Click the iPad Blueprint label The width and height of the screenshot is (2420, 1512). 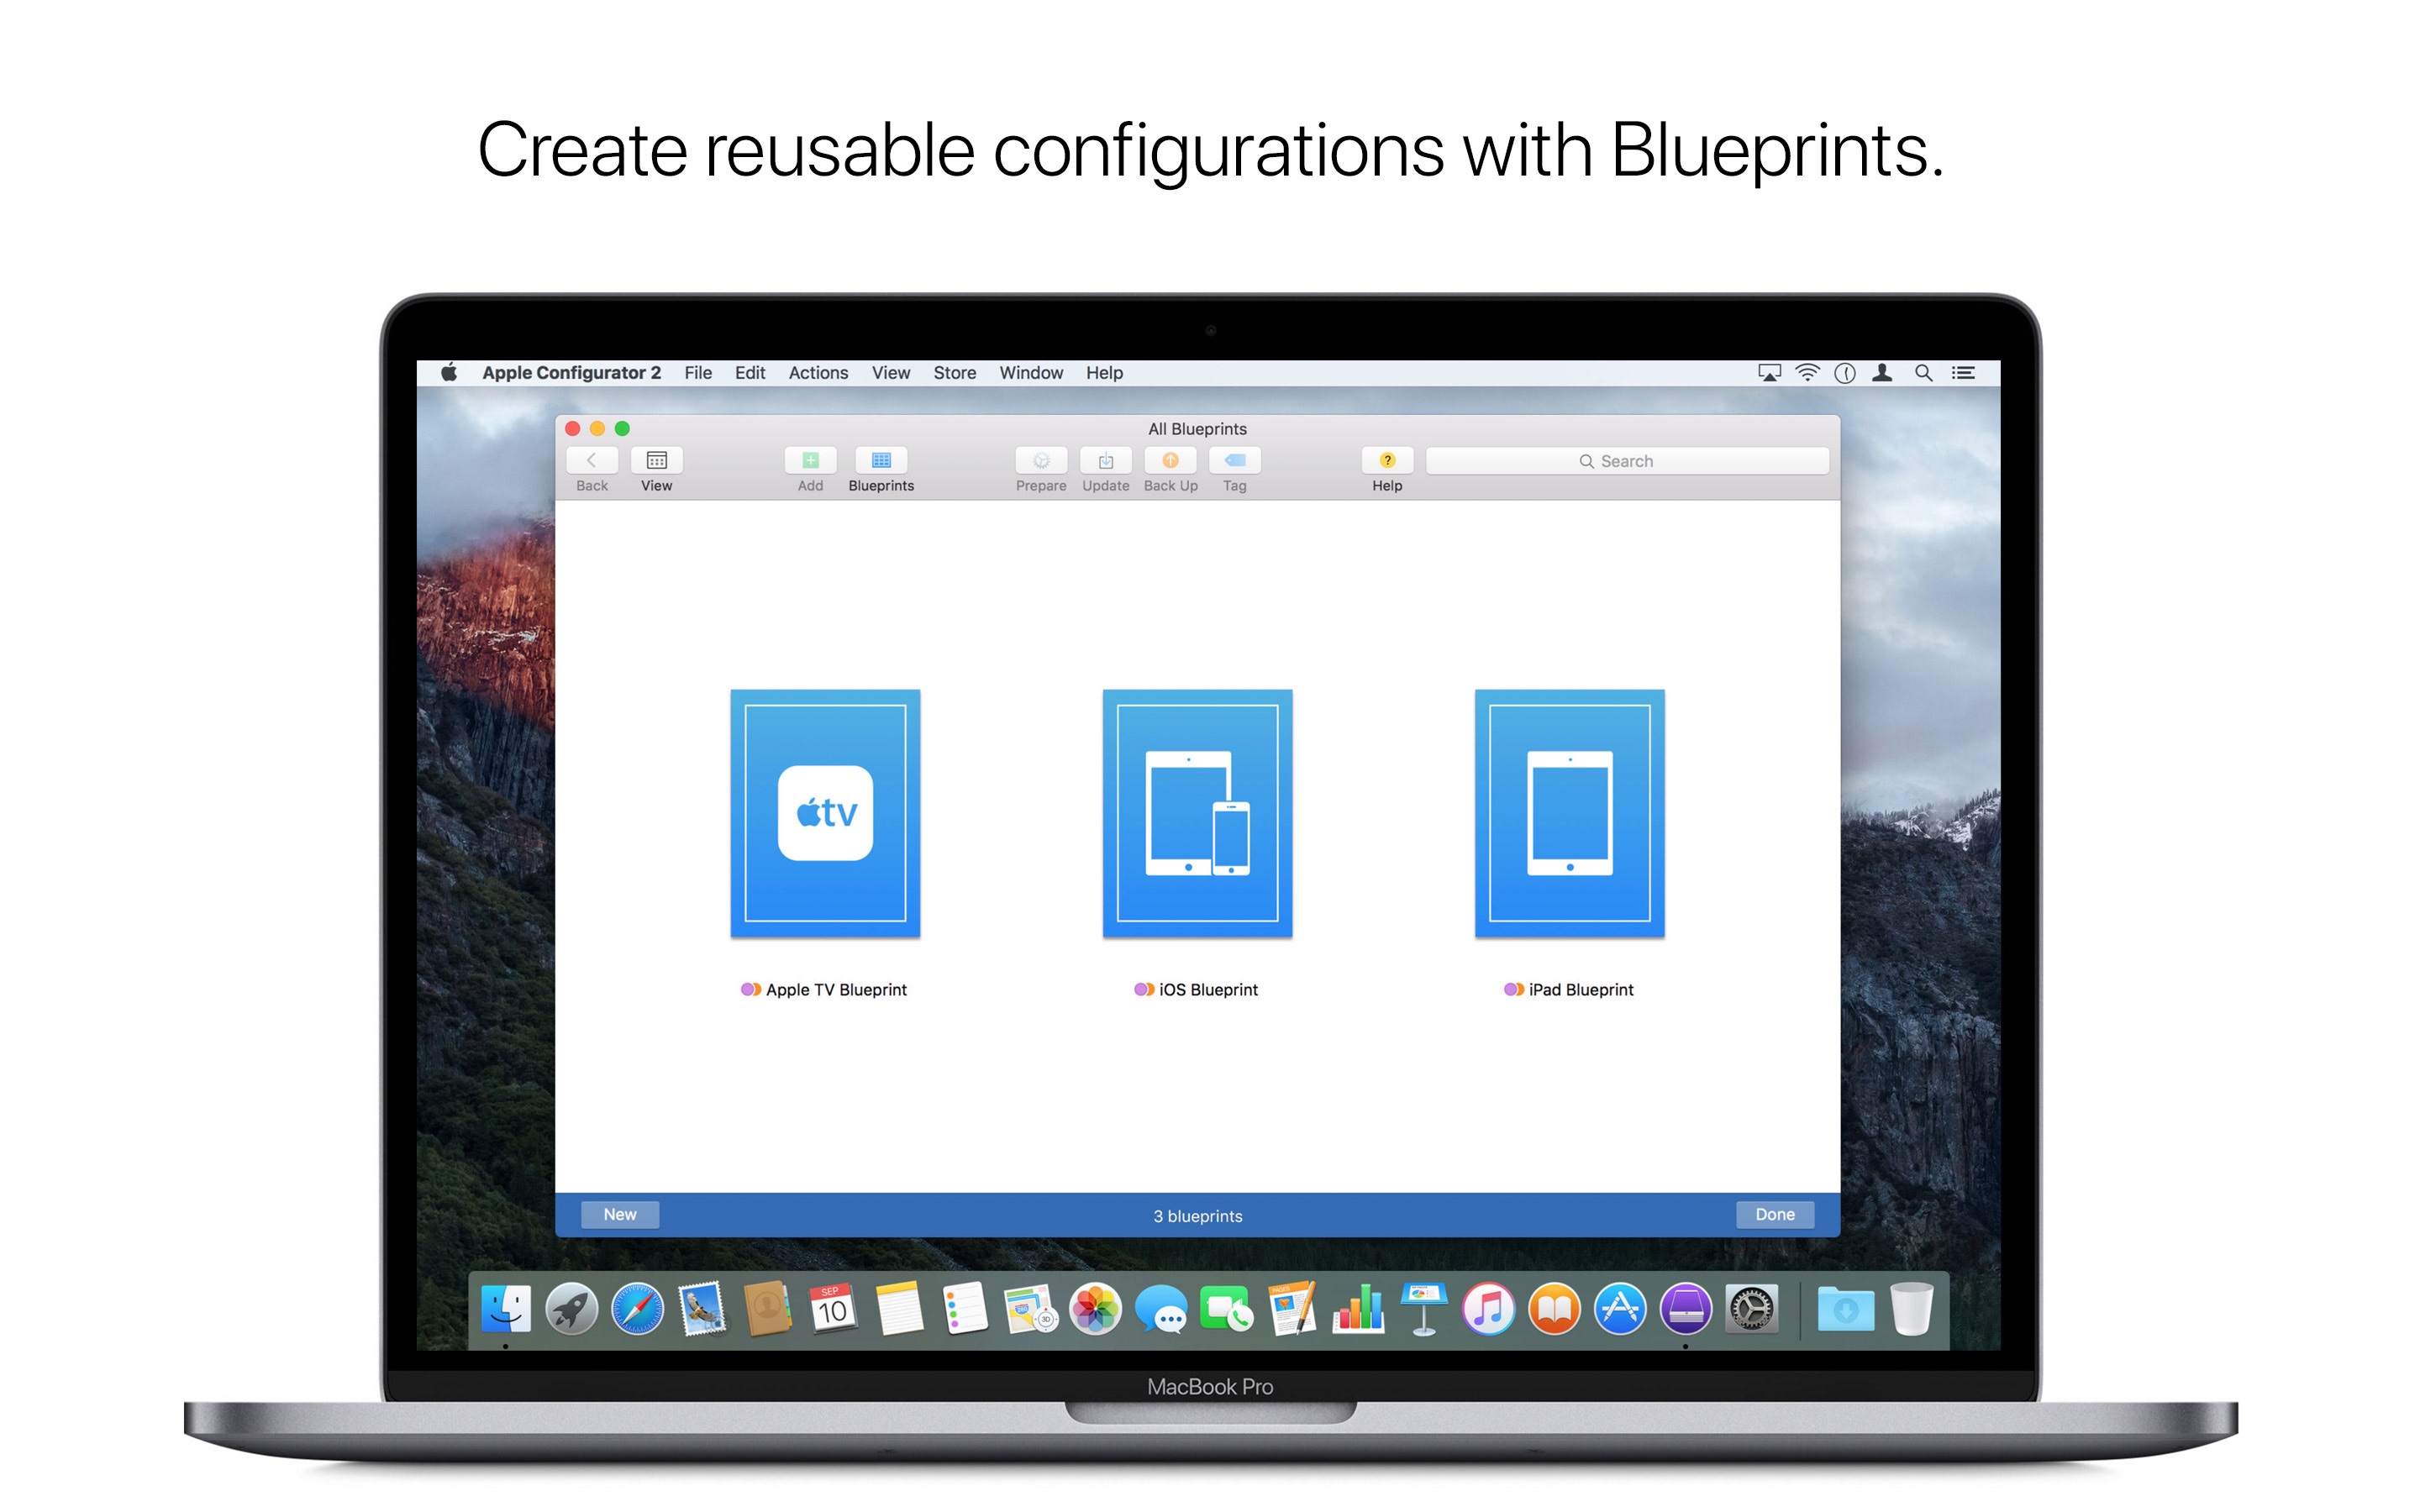click(1581, 989)
